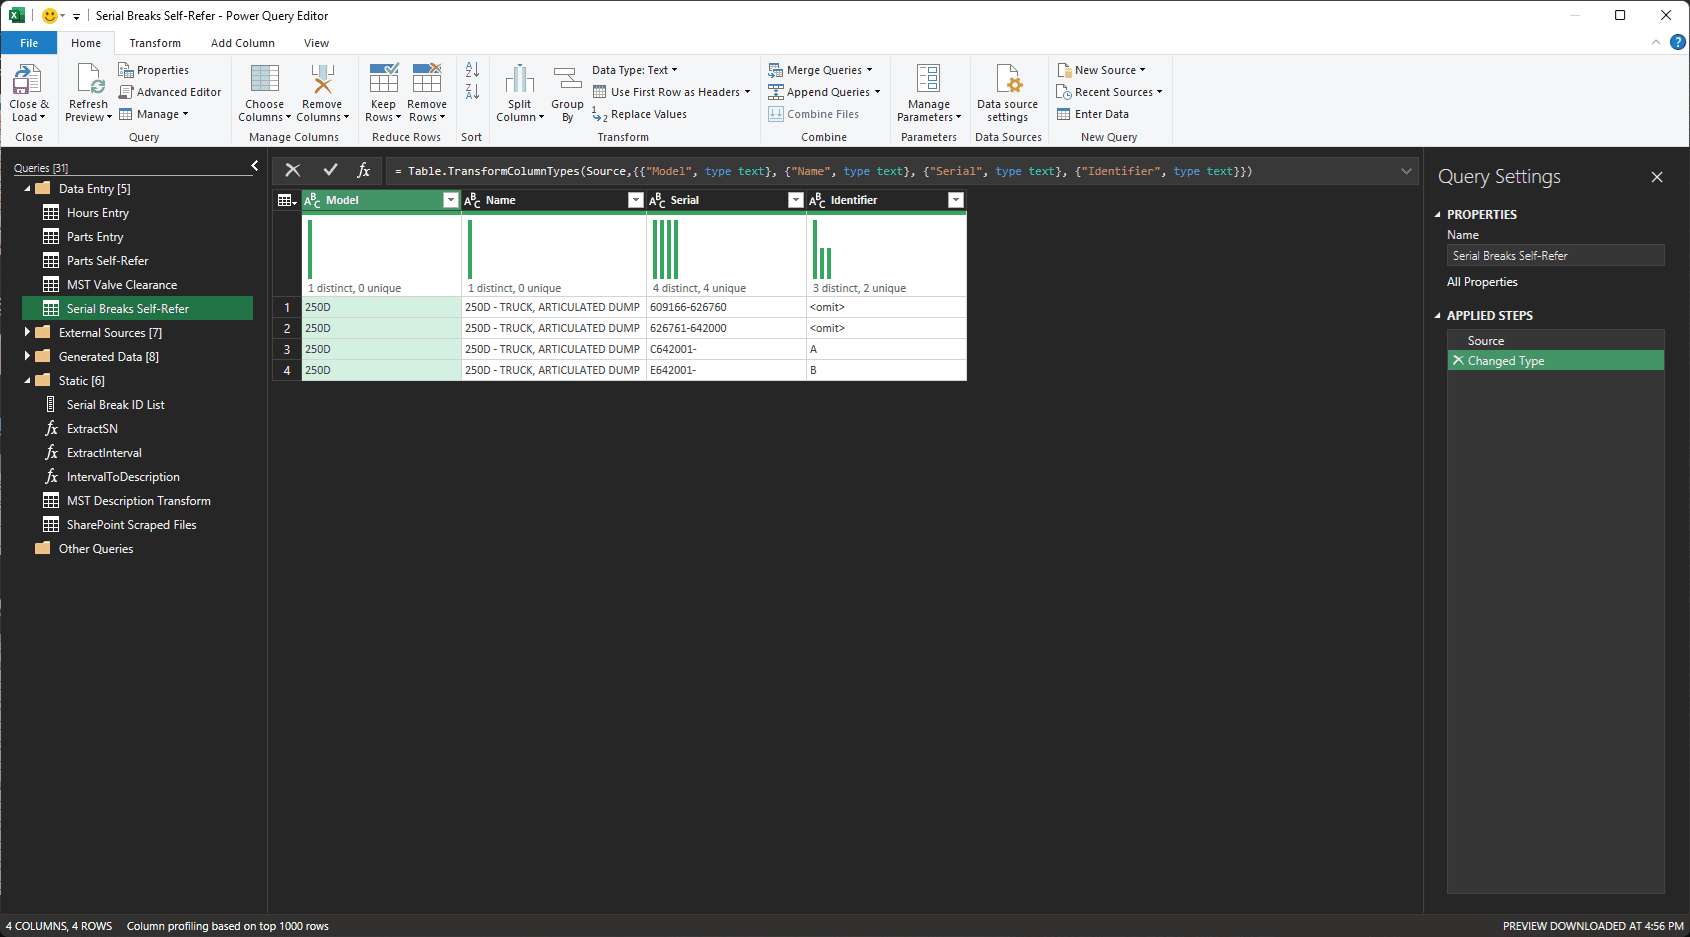Screen dimensions: 1690x937
Task: Open the Advanced Editor
Action: pos(170,92)
